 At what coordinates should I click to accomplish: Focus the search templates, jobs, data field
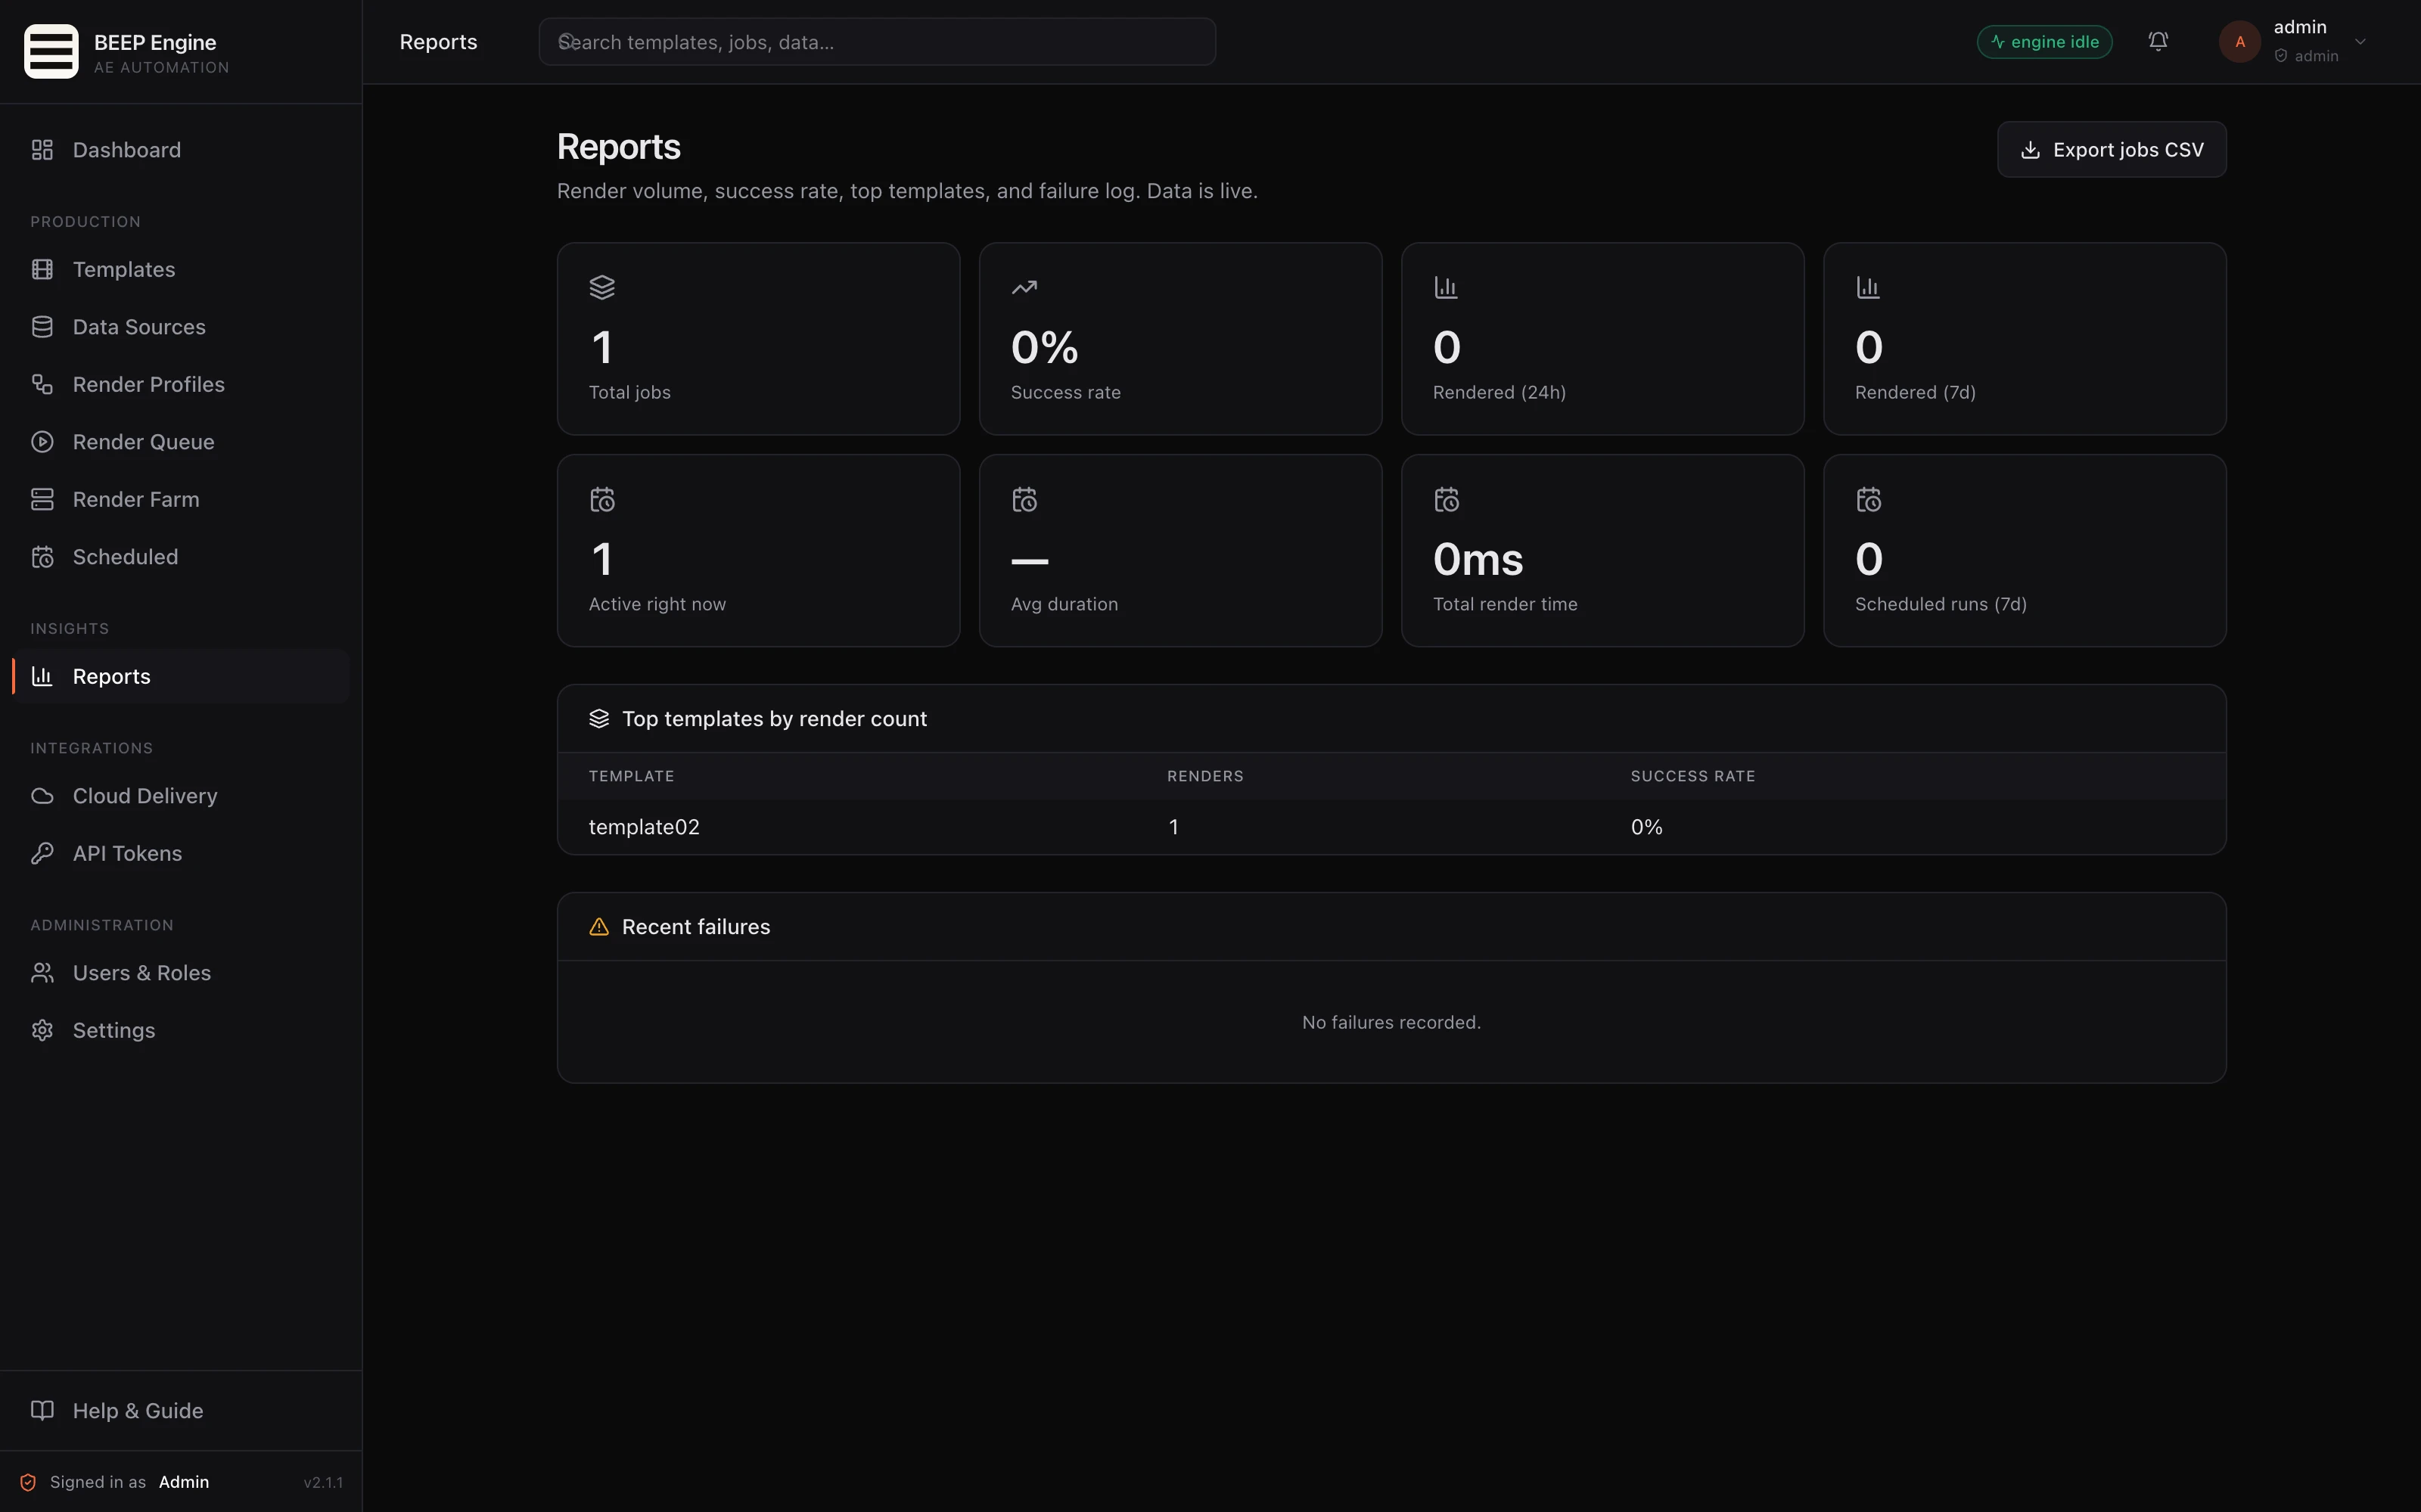pyautogui.click(x=877, y=42)
